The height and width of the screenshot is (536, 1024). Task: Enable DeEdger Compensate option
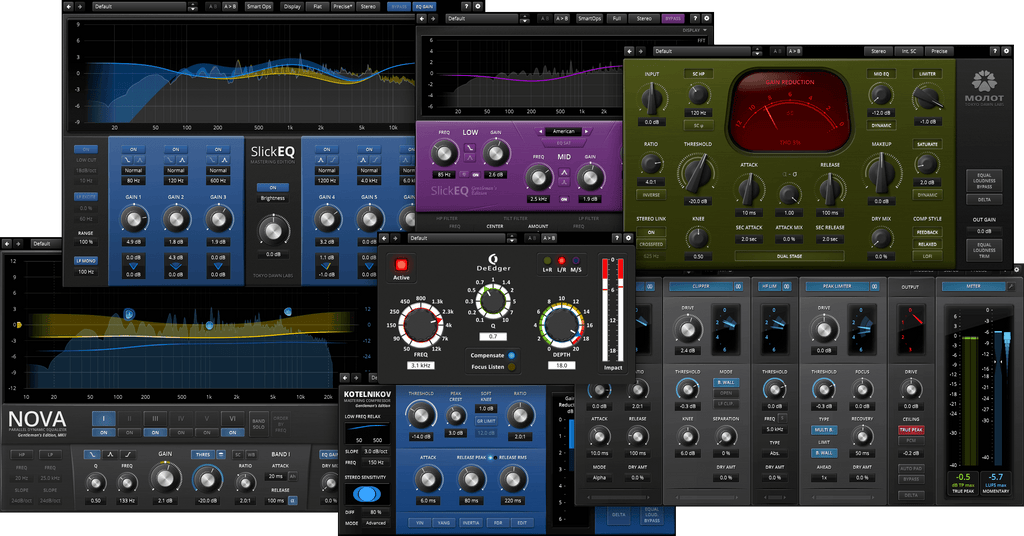pyautogui.click(x=511, y=355)
